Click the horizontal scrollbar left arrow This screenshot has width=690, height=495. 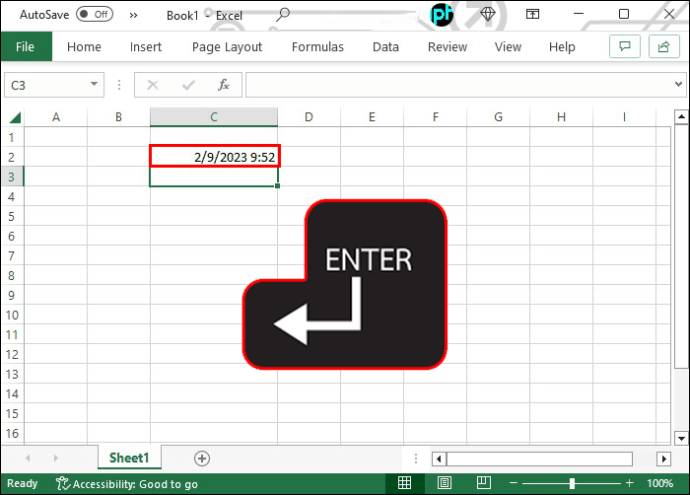pyautogui.click(x=439, y=459)
